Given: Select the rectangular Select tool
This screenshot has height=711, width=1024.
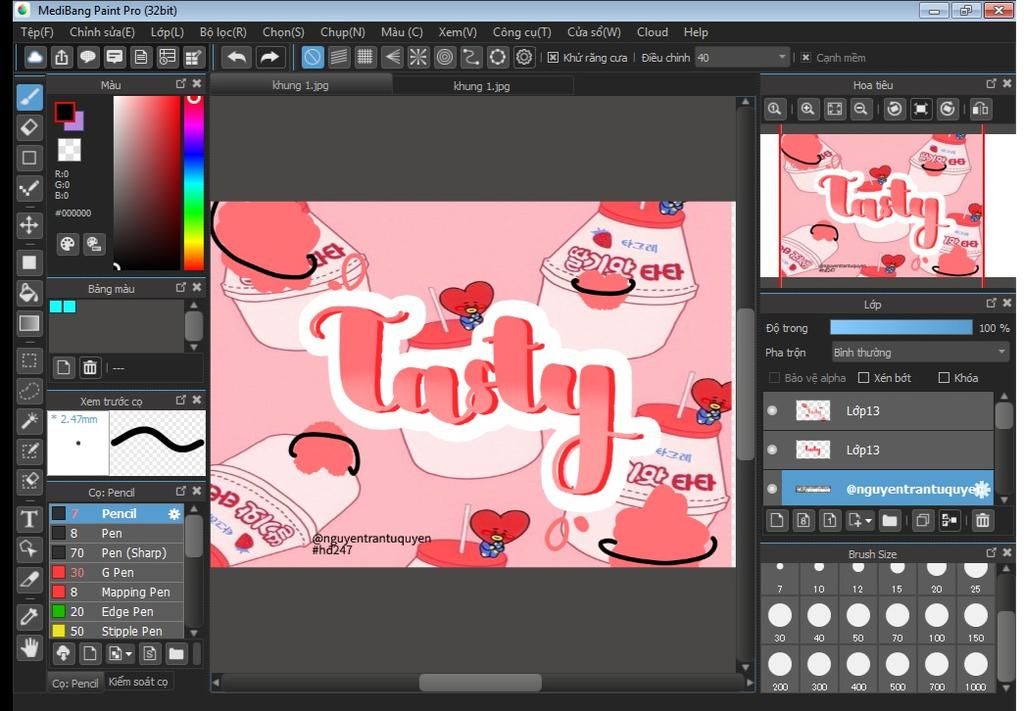Looking at the screenshot, I should pyautogui.click(x=29, y=360).
